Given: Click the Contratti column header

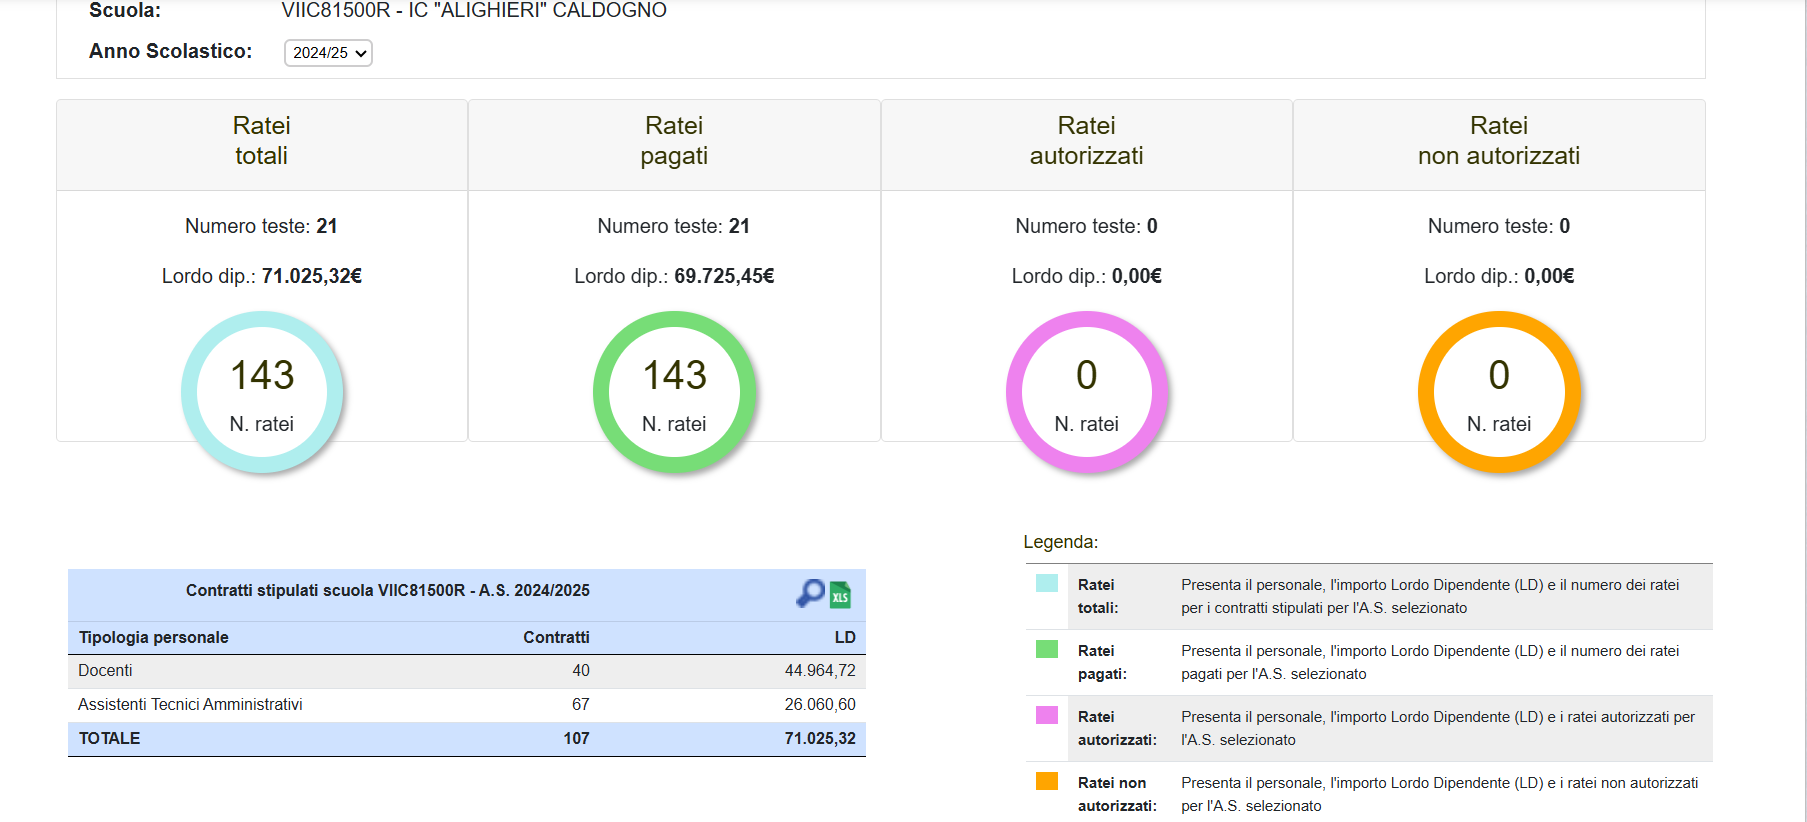Looking at the screenshot, I should coord(556,638).
